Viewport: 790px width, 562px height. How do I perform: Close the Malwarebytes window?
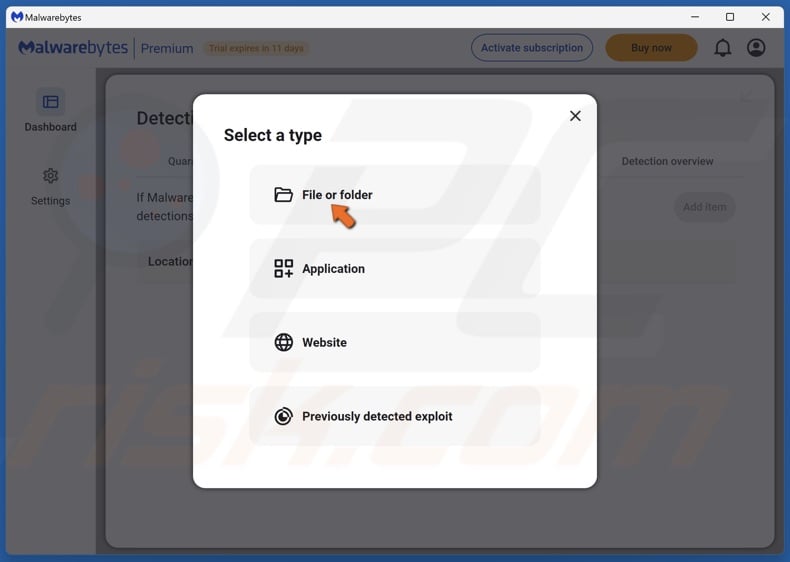765,17
